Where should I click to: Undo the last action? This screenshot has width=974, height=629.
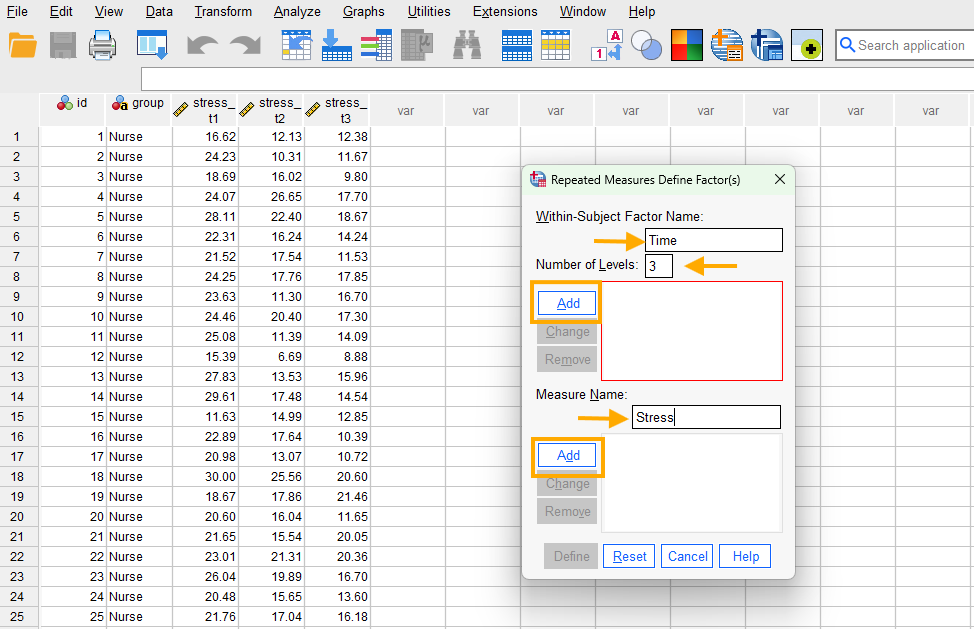(202, 45)
